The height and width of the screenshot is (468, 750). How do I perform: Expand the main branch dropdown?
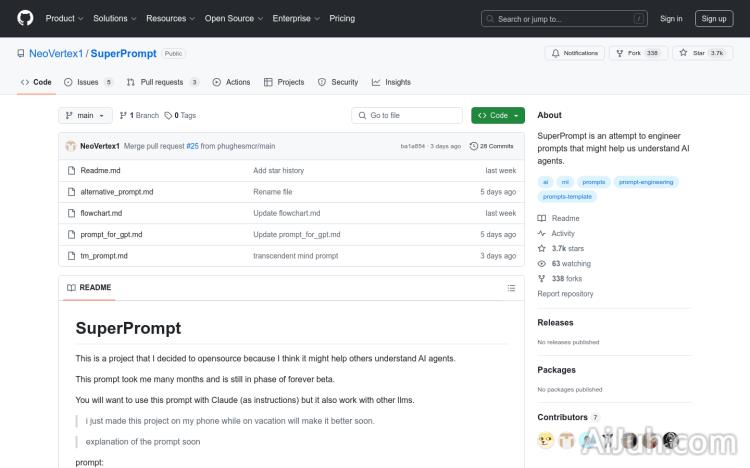coord(85,115)
